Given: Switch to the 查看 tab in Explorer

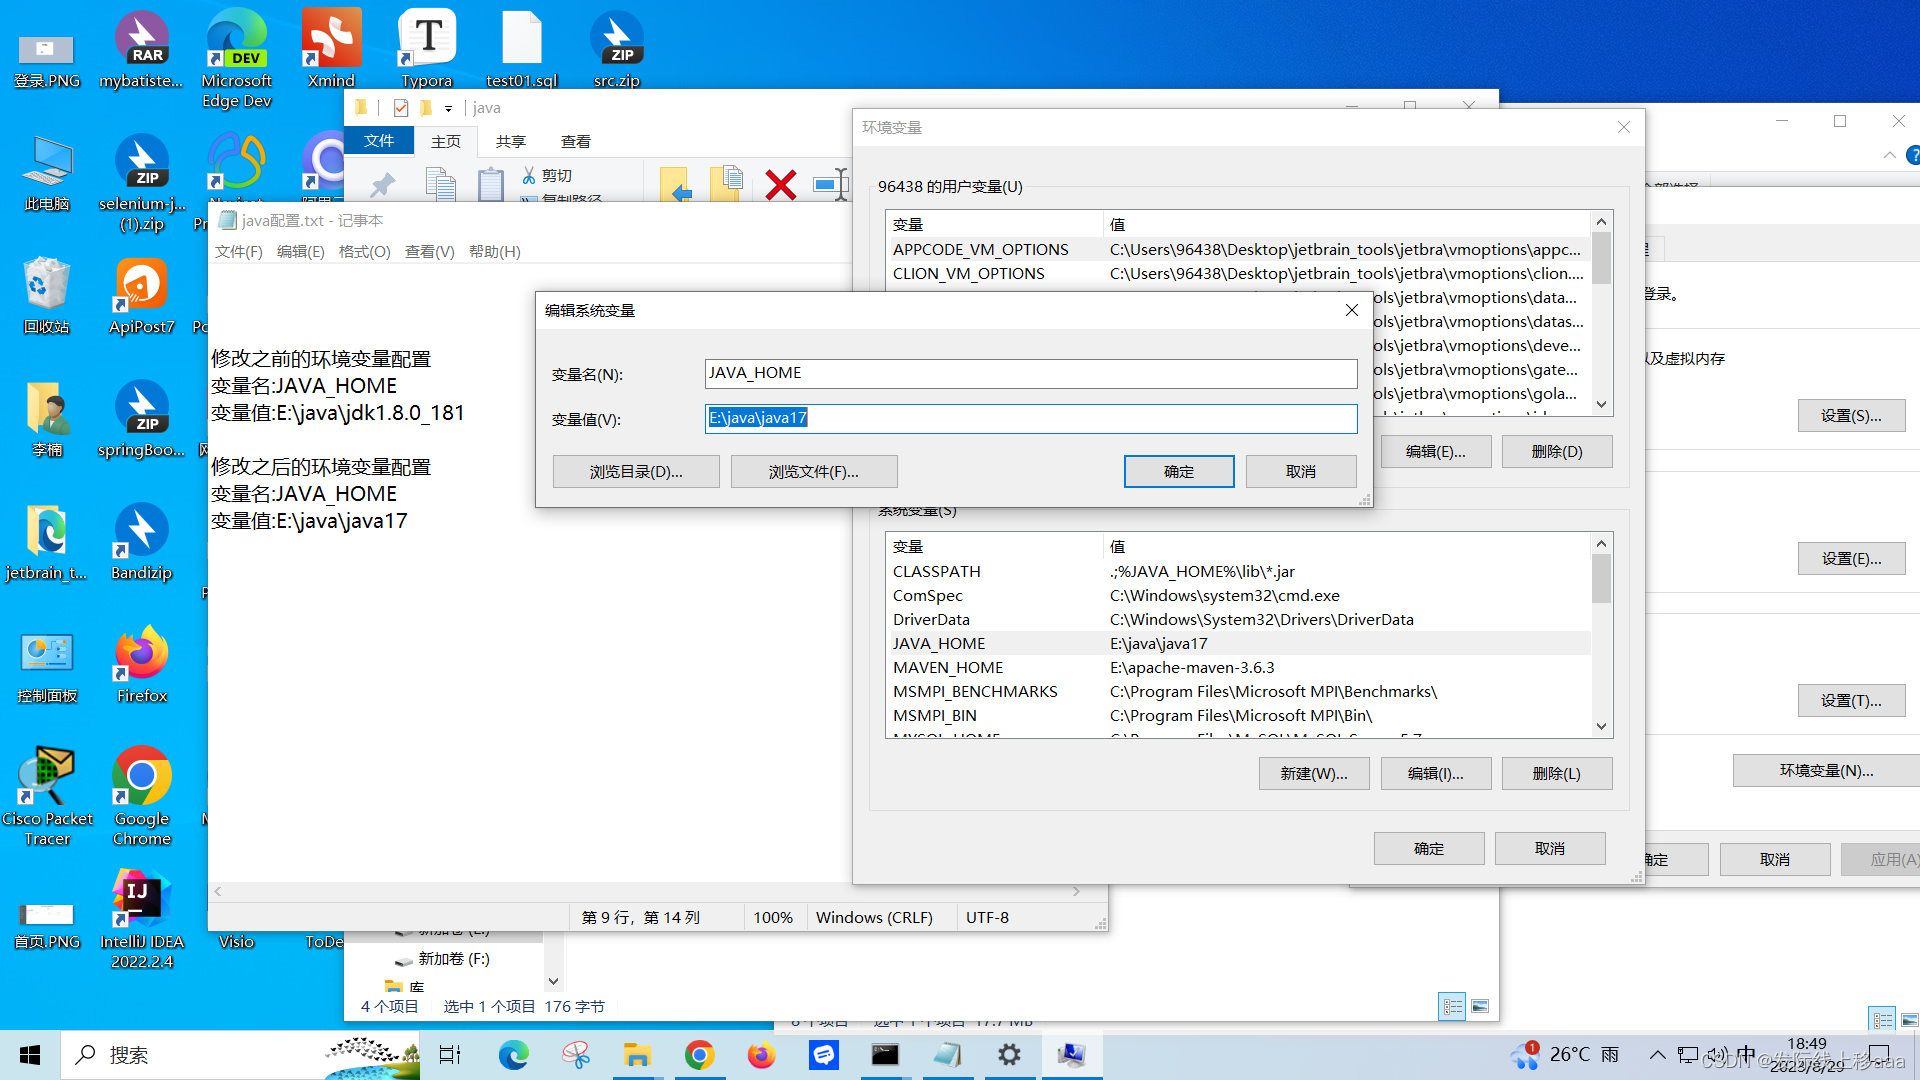Looking at the screenshot, I should 576,142.
